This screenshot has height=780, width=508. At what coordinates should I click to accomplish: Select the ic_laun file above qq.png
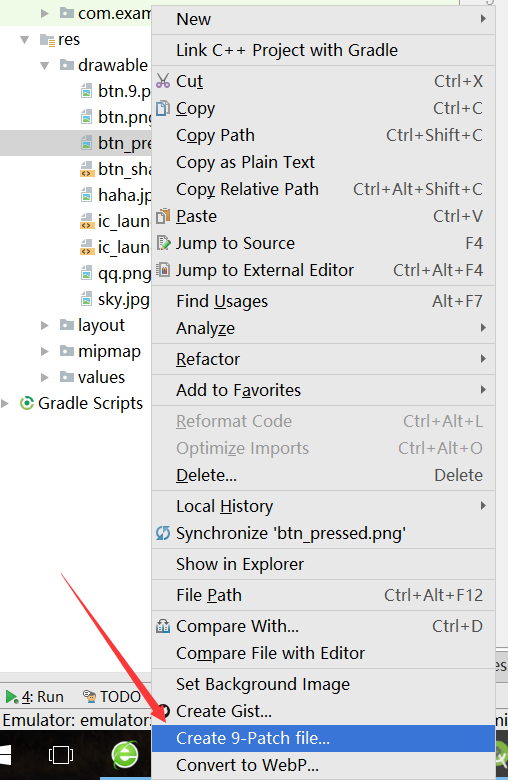point(114,247)
